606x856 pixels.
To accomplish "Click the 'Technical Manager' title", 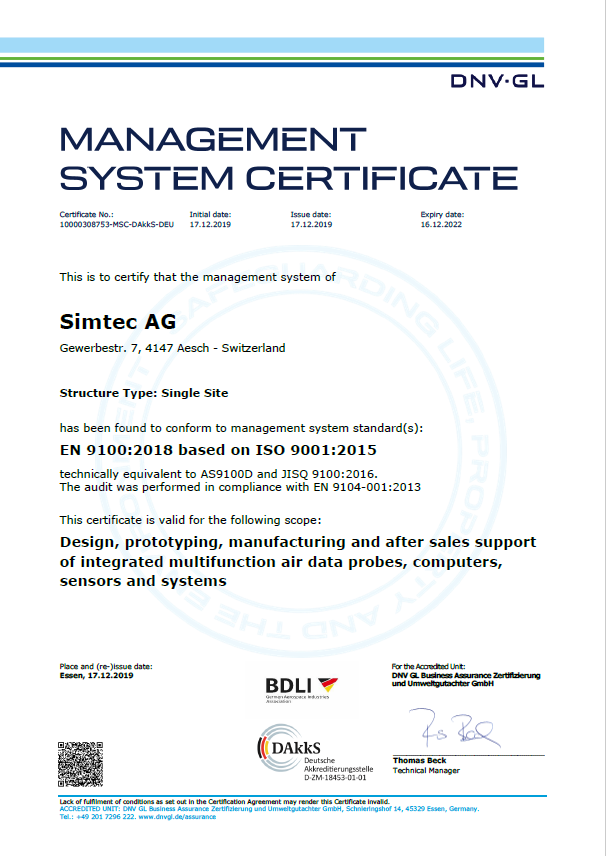I will 426,770.
